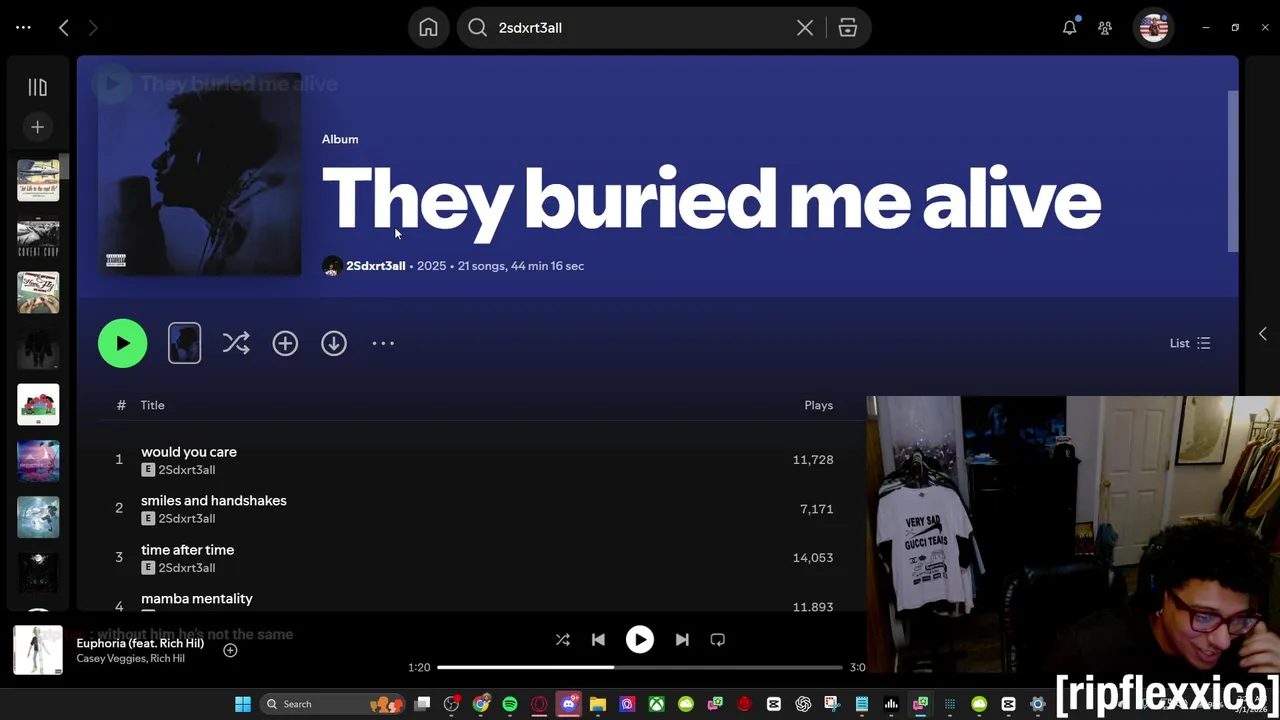Viewport: 1280px width, 720px height.
Task: Open Euphoria now-playing cover thumbnail
Action: pos(38,650)
